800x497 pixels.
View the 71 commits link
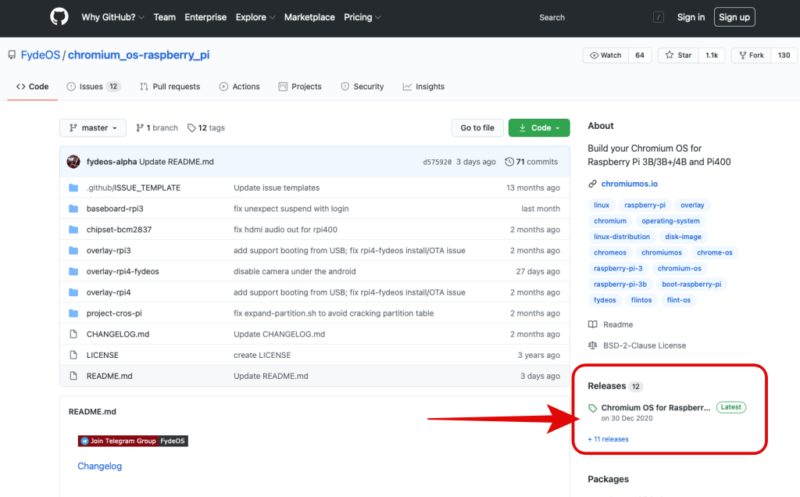point(531,162)
